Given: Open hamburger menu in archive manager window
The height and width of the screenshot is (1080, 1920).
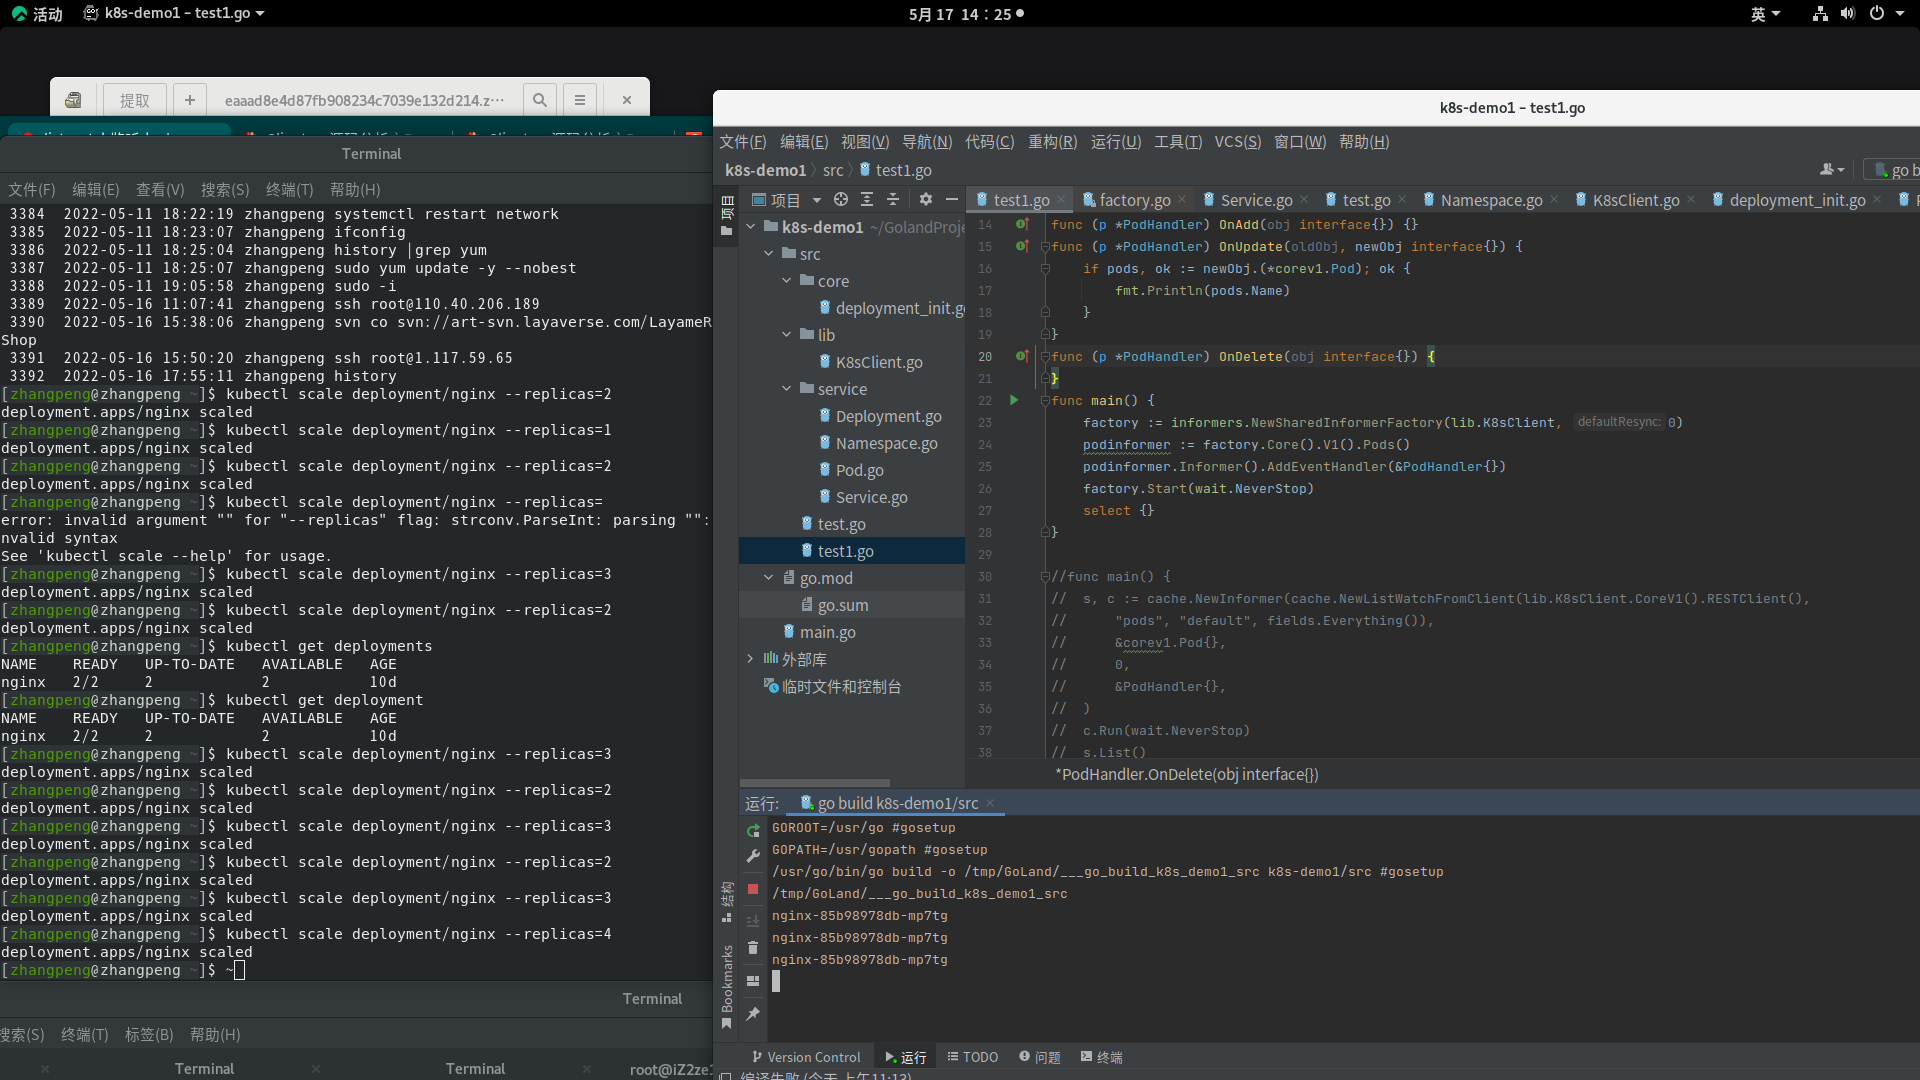Looking at the screenshot, I should (x=580, y=100).
